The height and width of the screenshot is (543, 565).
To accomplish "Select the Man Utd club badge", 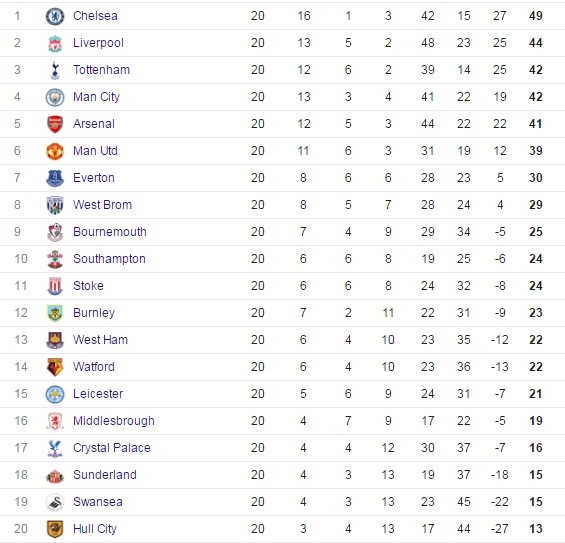I will [55, 151].
